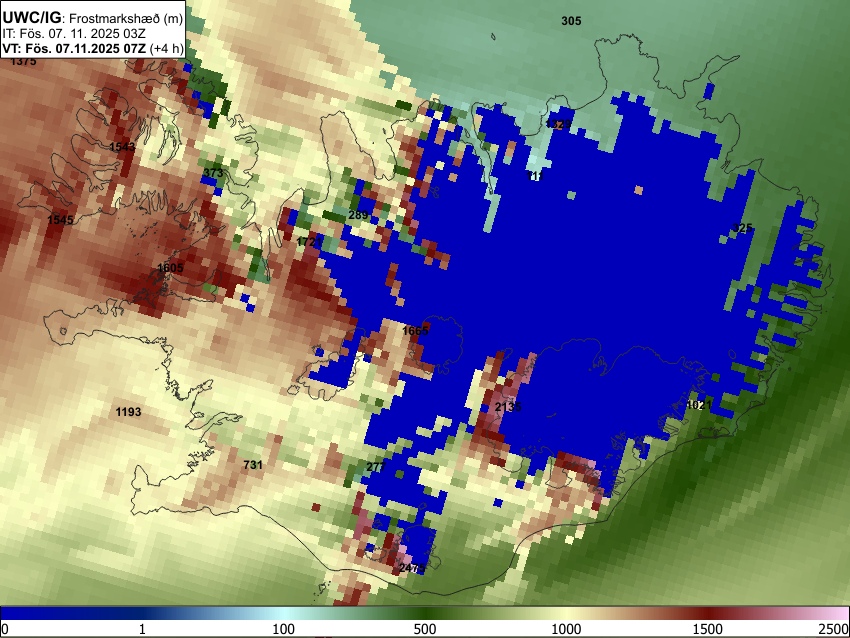The image size is (850, 638).
Task: Click the legend label 2500
Action: click(834, 629)
